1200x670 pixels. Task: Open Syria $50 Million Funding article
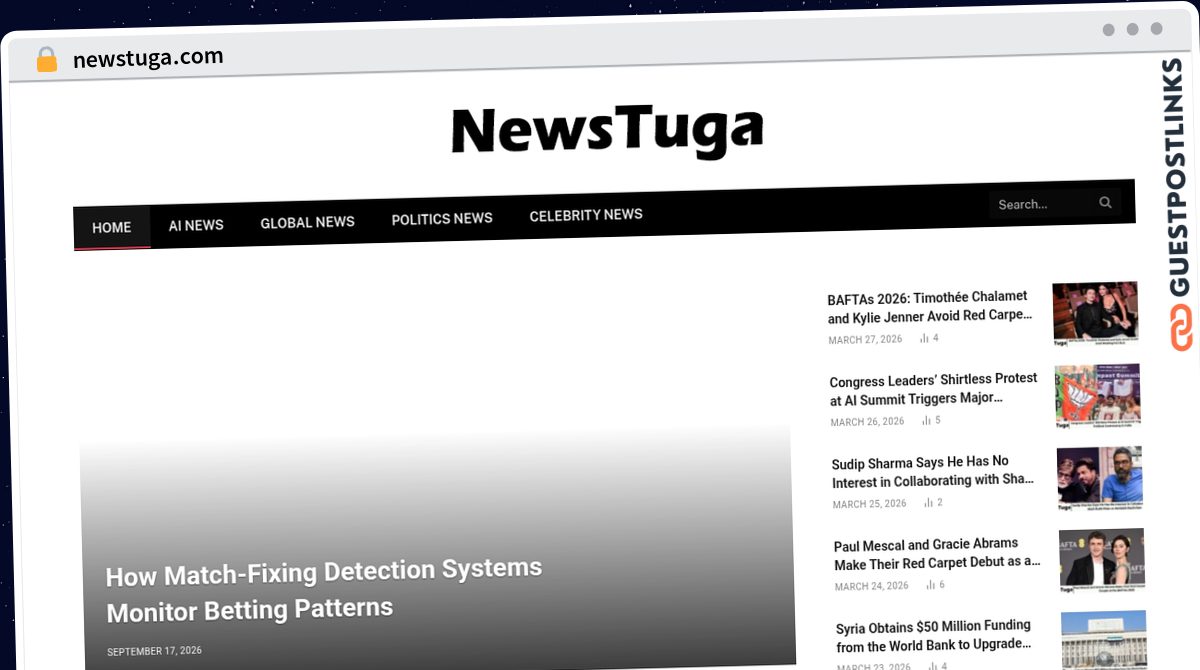934,635
